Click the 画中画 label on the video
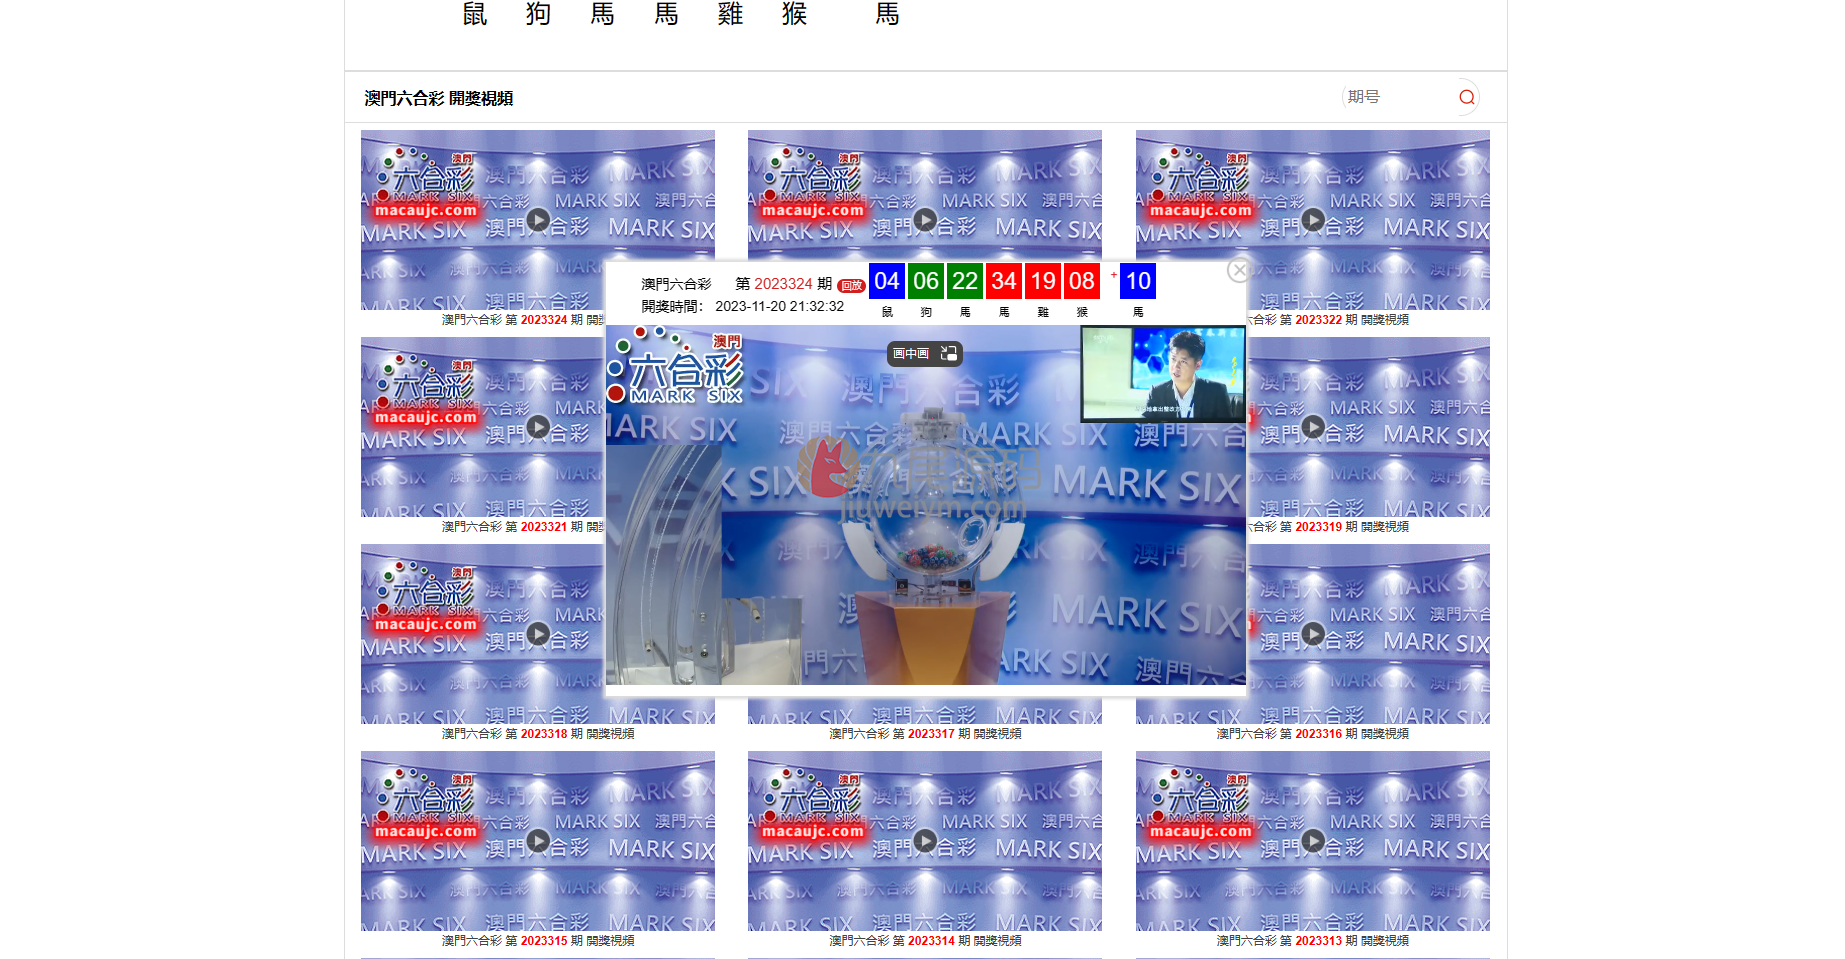 (911, 354)
